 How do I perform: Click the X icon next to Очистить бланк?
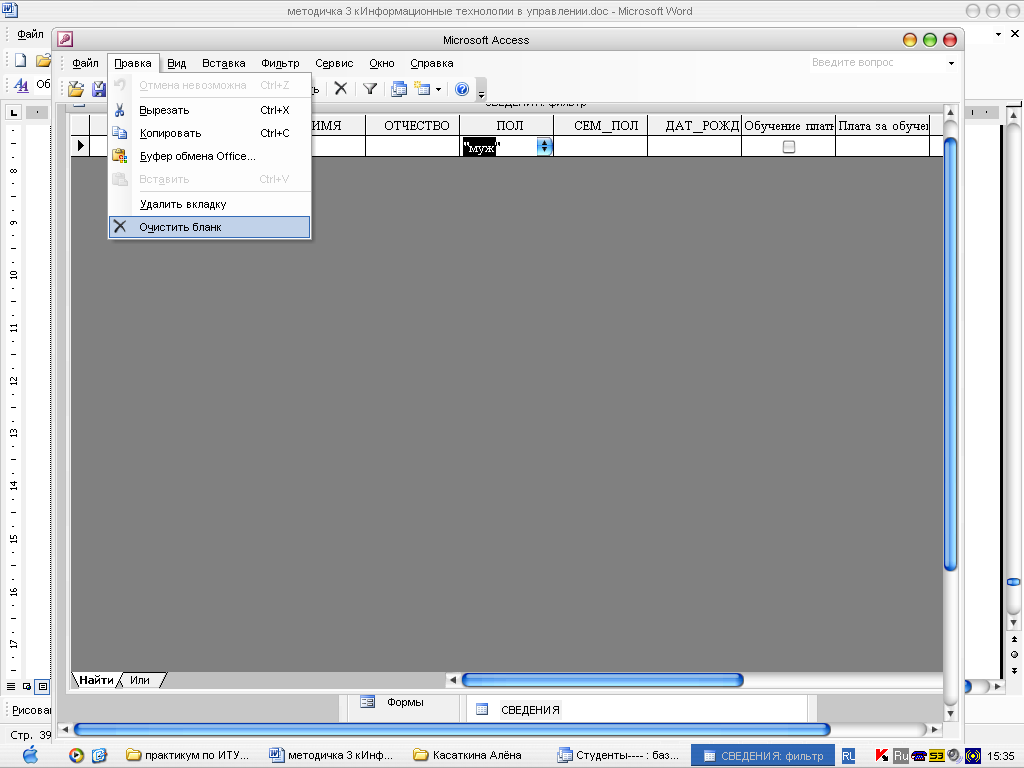click(120, 227)
